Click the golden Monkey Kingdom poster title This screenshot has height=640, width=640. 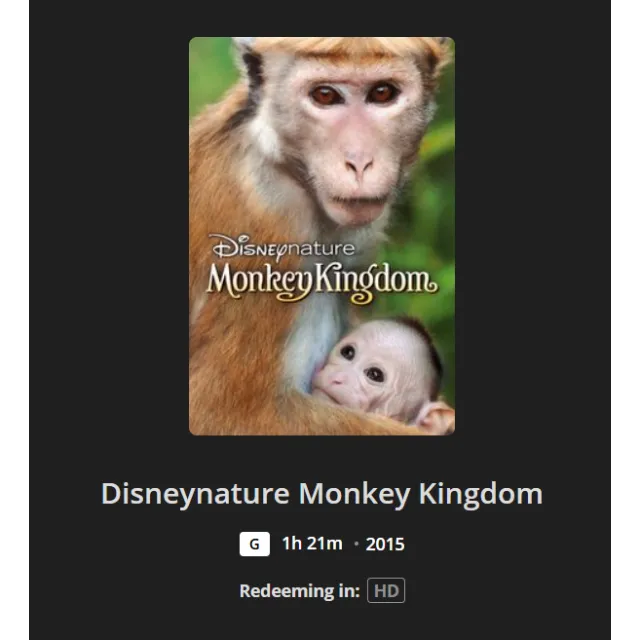point(322,283)
